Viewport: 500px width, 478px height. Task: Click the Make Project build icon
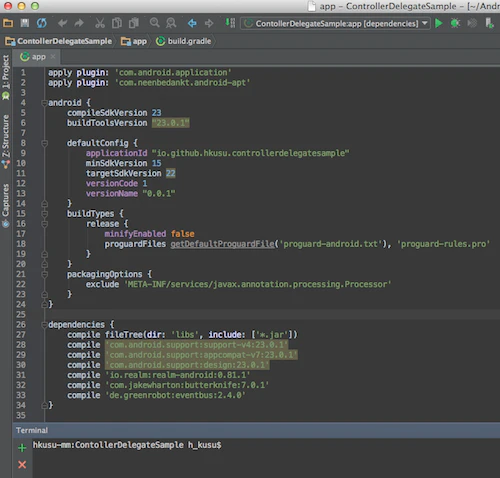pyautogui.click(x=230, y=23)
